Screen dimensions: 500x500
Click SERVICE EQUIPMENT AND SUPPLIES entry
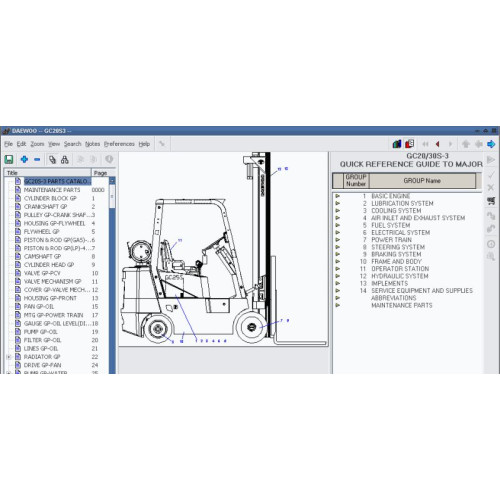point(422,291)
